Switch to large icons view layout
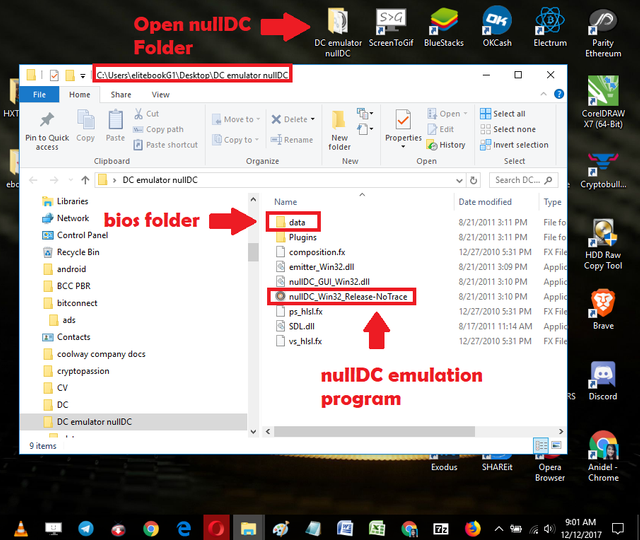 (x=556, y=445)
